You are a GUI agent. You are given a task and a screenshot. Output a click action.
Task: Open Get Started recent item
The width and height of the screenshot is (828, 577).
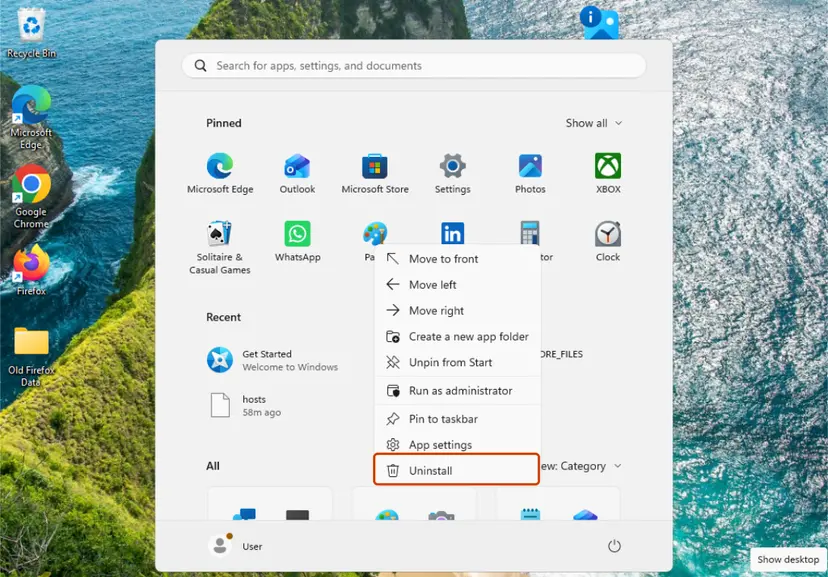tap(272, 360)
